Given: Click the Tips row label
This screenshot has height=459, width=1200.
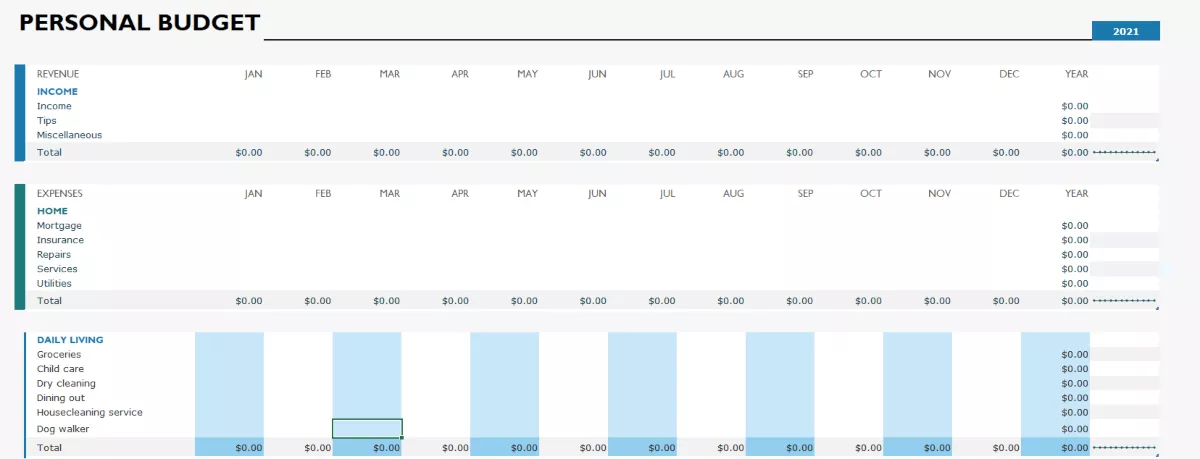Looking at the screenshot, I should [x=47, y=120].
